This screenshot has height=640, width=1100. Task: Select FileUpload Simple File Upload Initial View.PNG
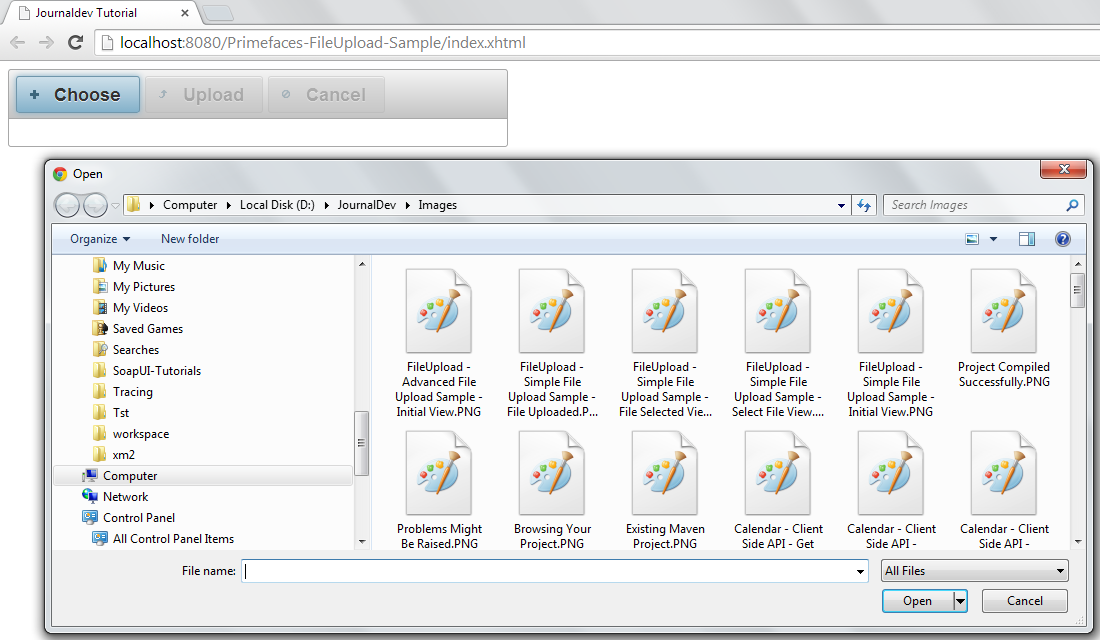tap(891, 344)
